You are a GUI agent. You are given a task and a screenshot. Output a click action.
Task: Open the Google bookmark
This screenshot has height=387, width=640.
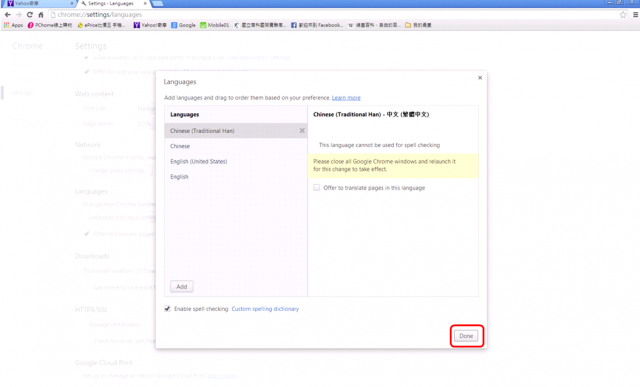pos(183,25)
